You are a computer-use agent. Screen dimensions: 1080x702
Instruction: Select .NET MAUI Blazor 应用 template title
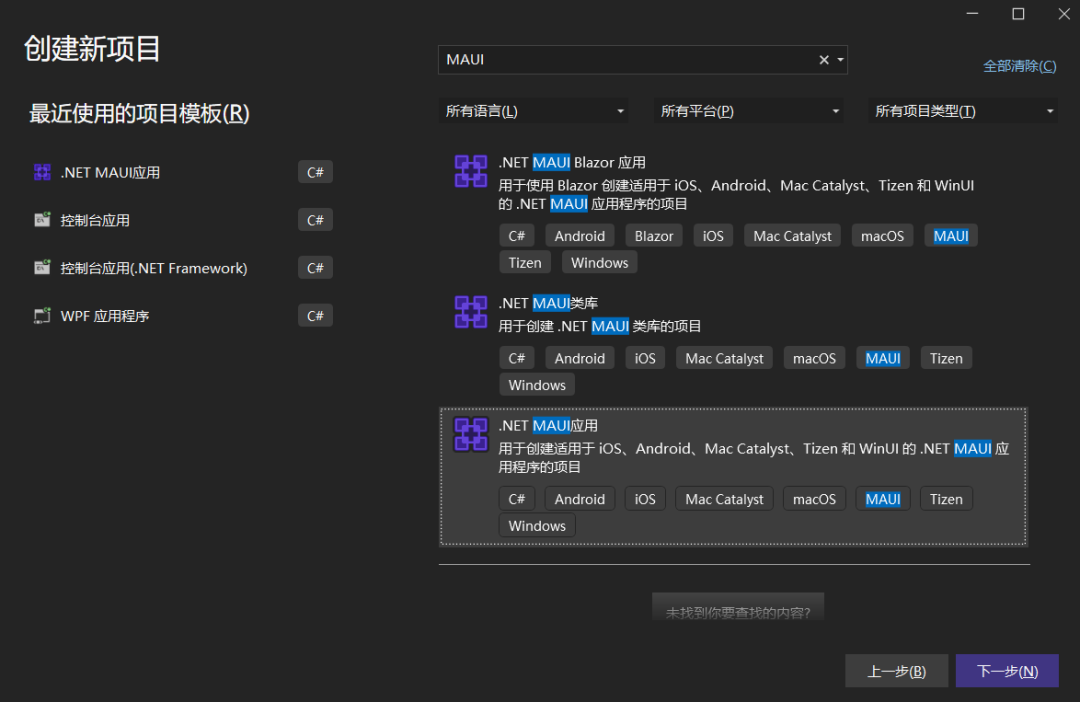(572, 163)
